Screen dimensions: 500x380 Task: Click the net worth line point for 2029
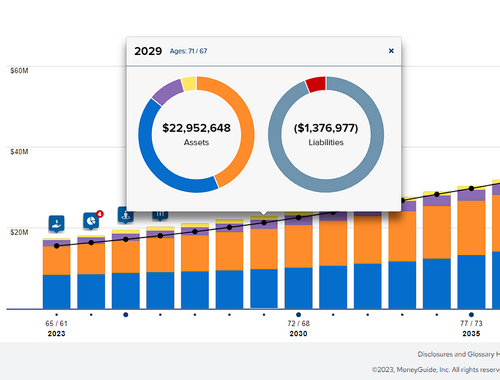click(264, 223)
